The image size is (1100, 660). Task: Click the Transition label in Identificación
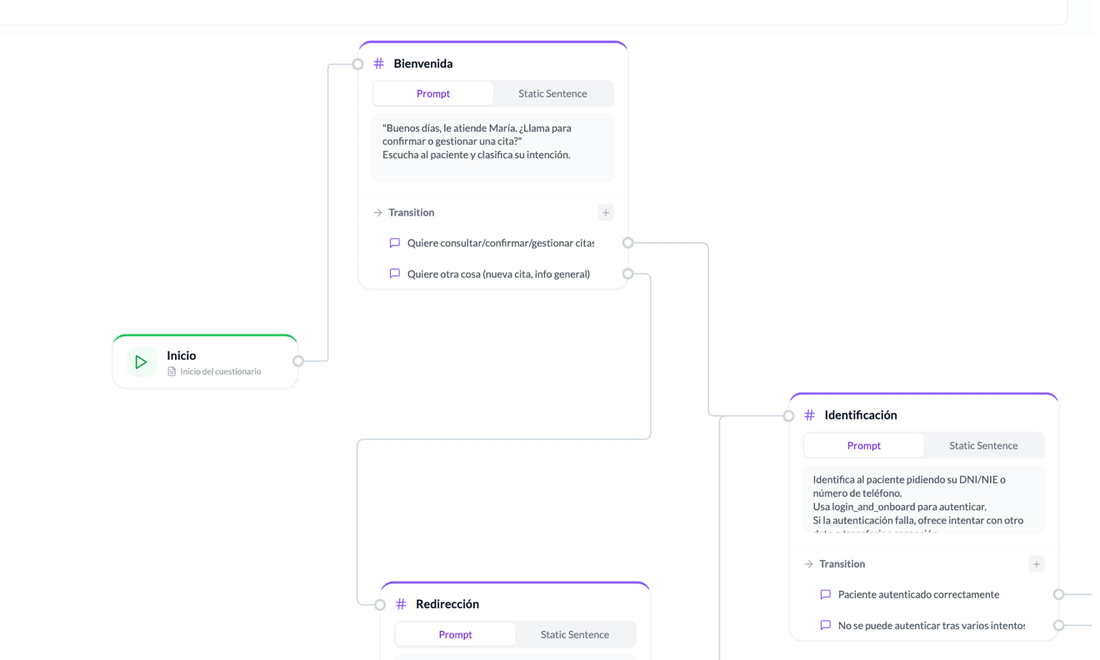[x=842, y=564]
